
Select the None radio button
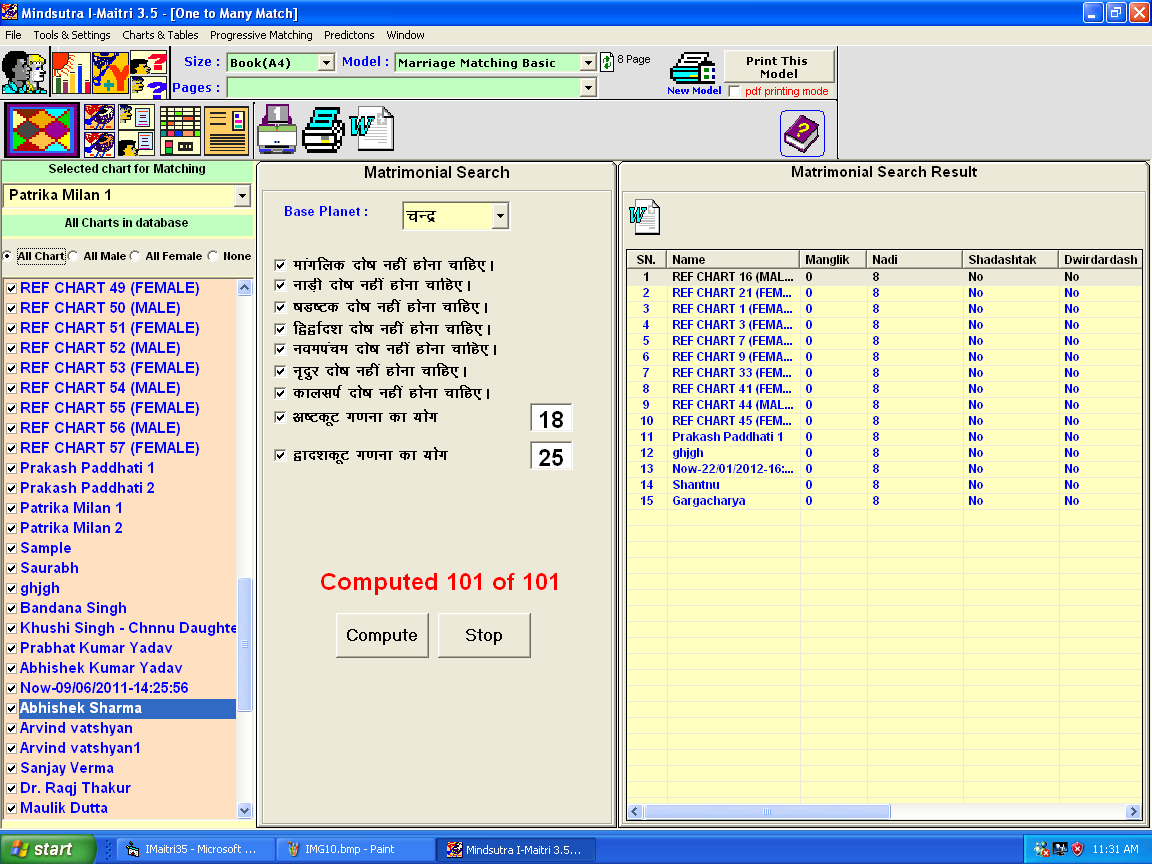[213, 256]
